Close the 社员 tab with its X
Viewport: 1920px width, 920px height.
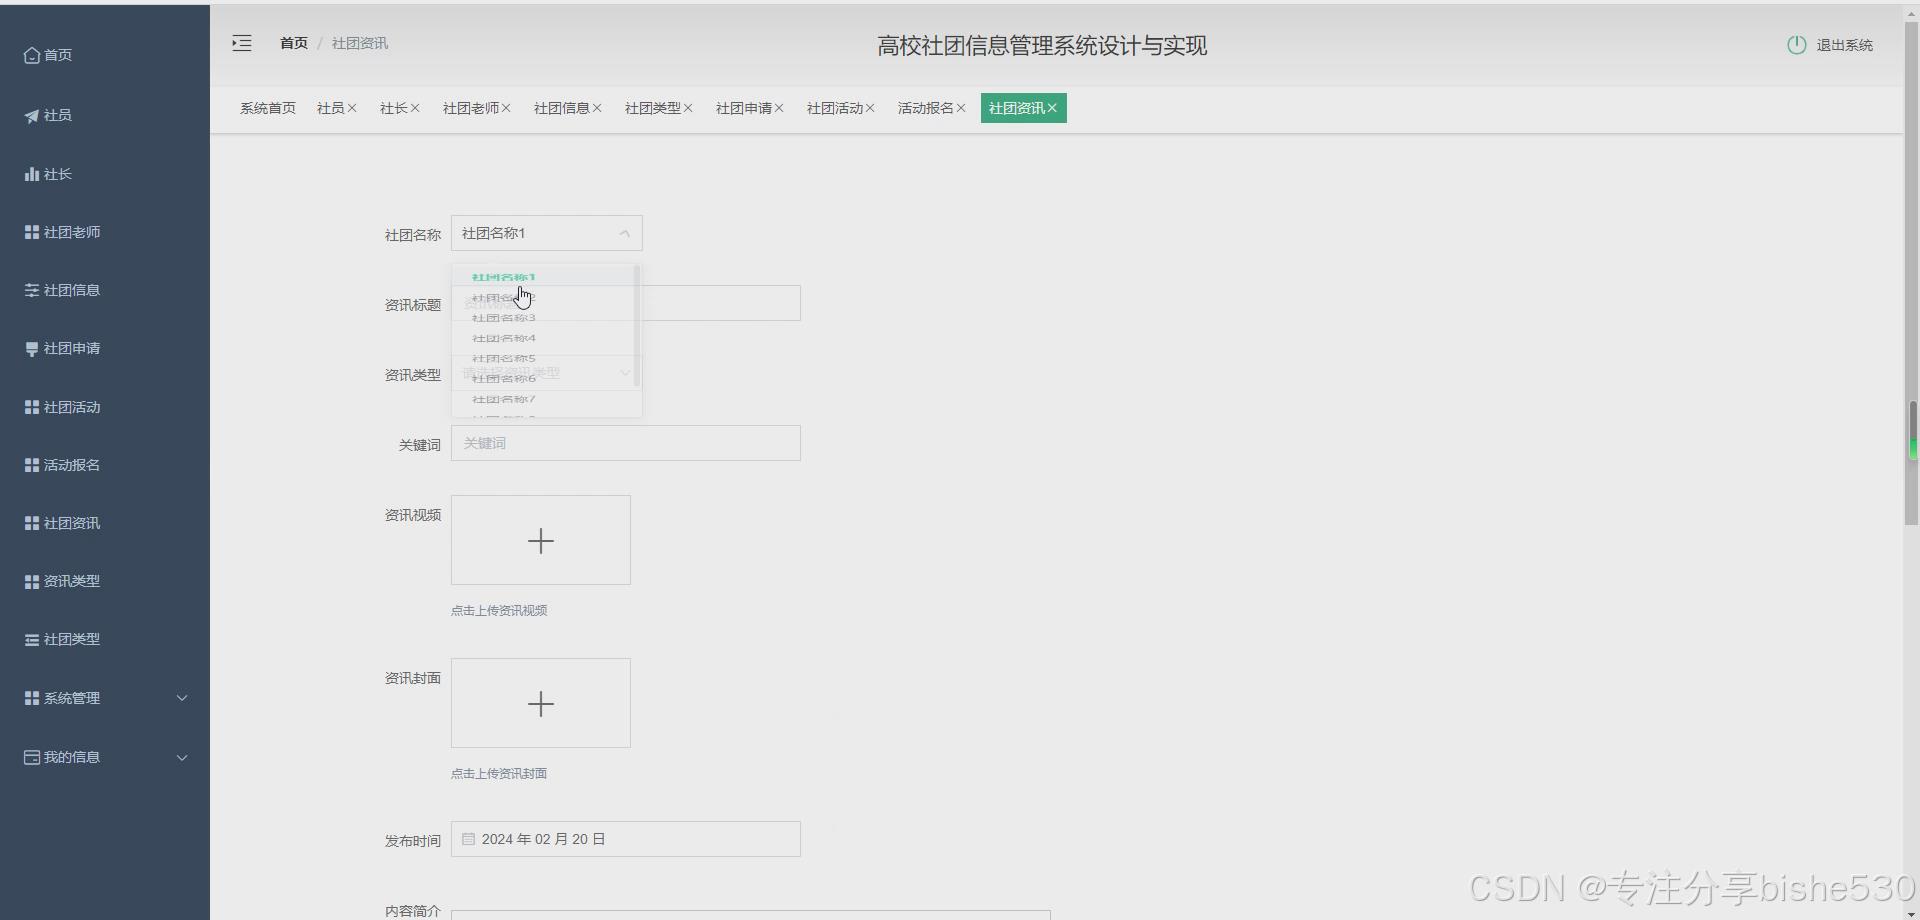click(x=352, y=108)
